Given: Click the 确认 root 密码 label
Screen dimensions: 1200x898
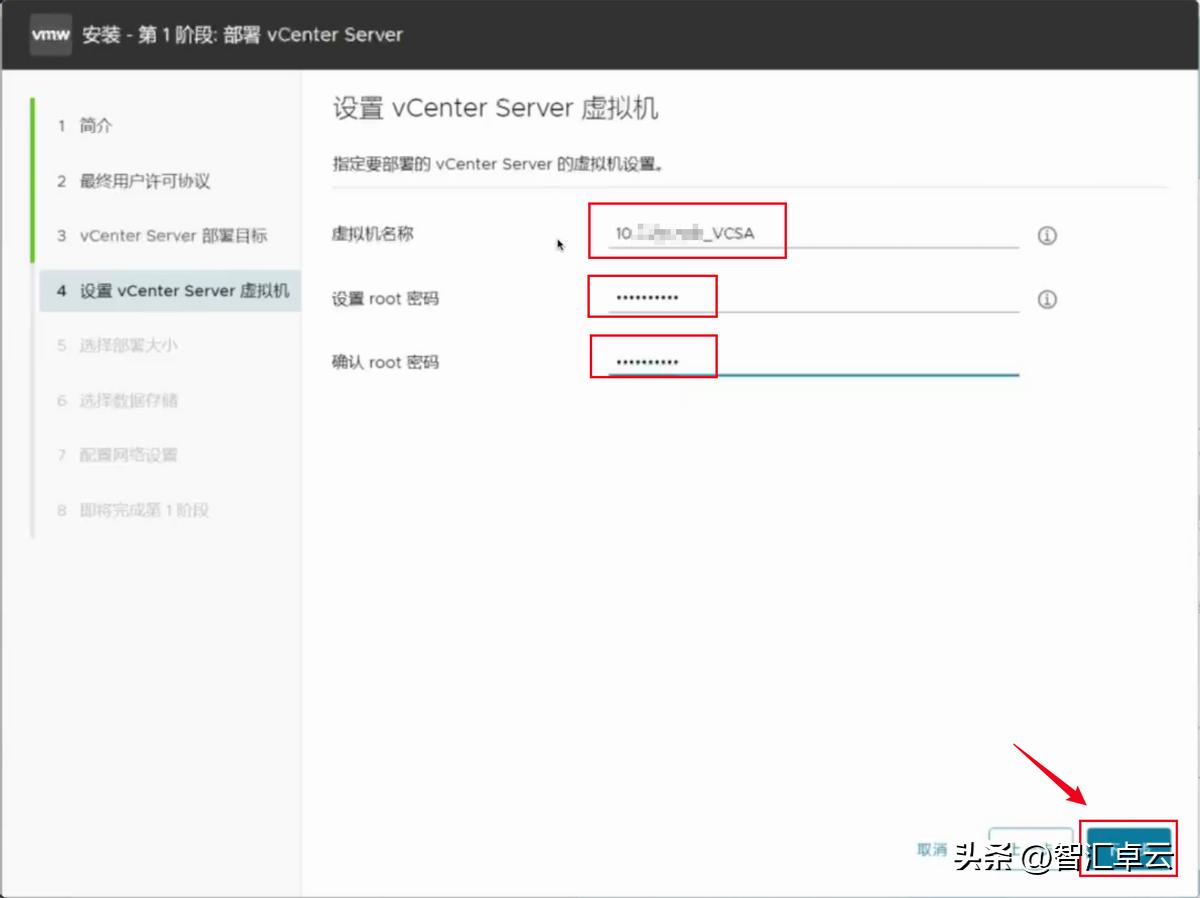Looking at the screenshot, I should pos(385,362).
